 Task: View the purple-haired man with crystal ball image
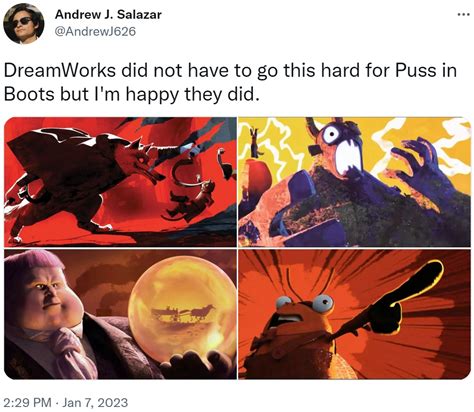[120, 314]
